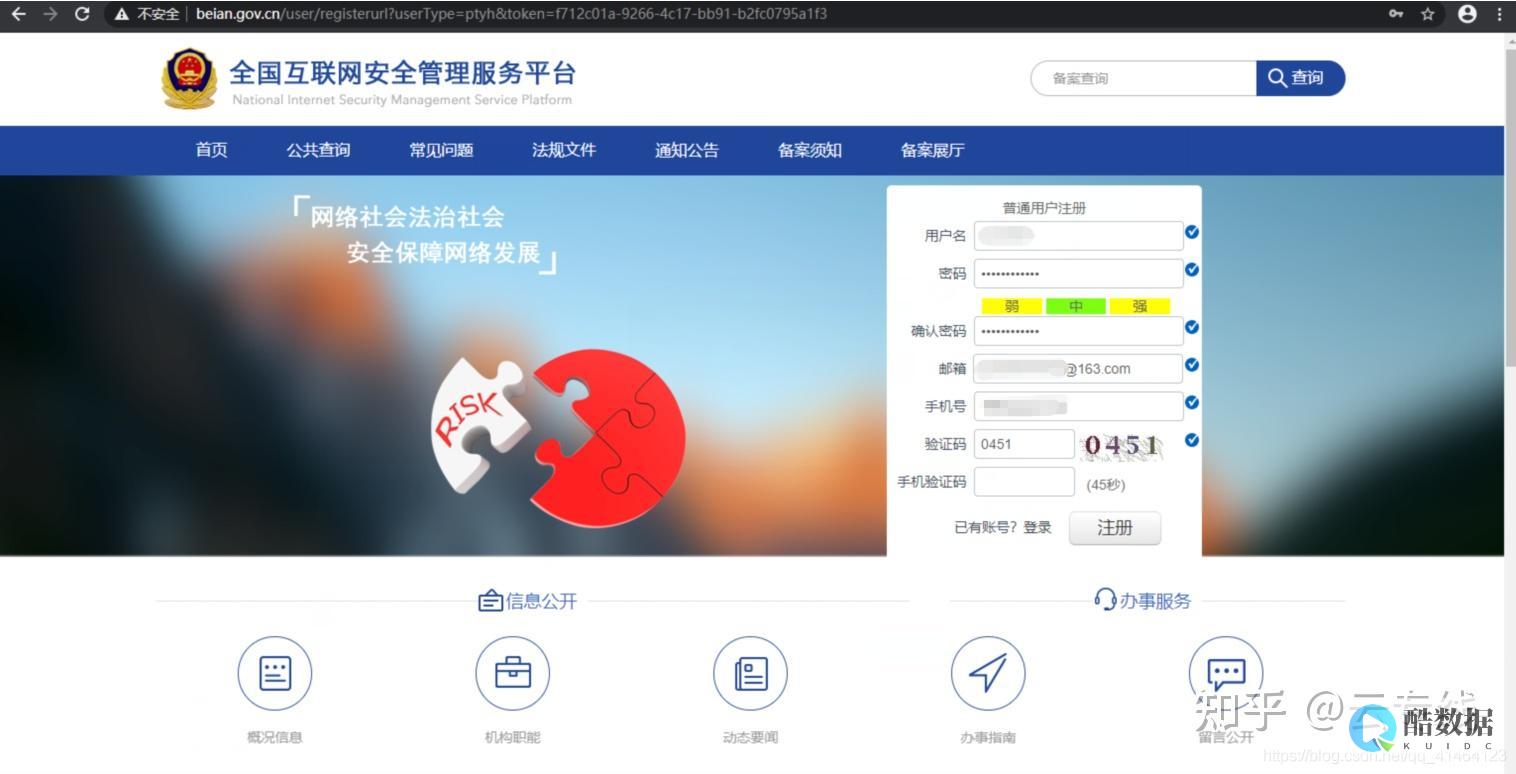
Task: Open 法规文件 in the navigation bar
Action: 564,150
